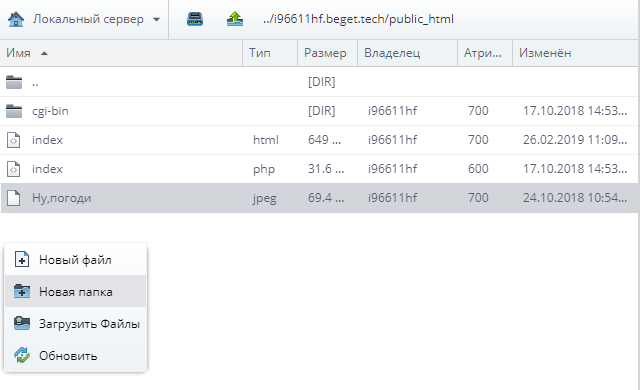
Task: Click the cgi-bin folder icon
Action: (x=14, y=111)
